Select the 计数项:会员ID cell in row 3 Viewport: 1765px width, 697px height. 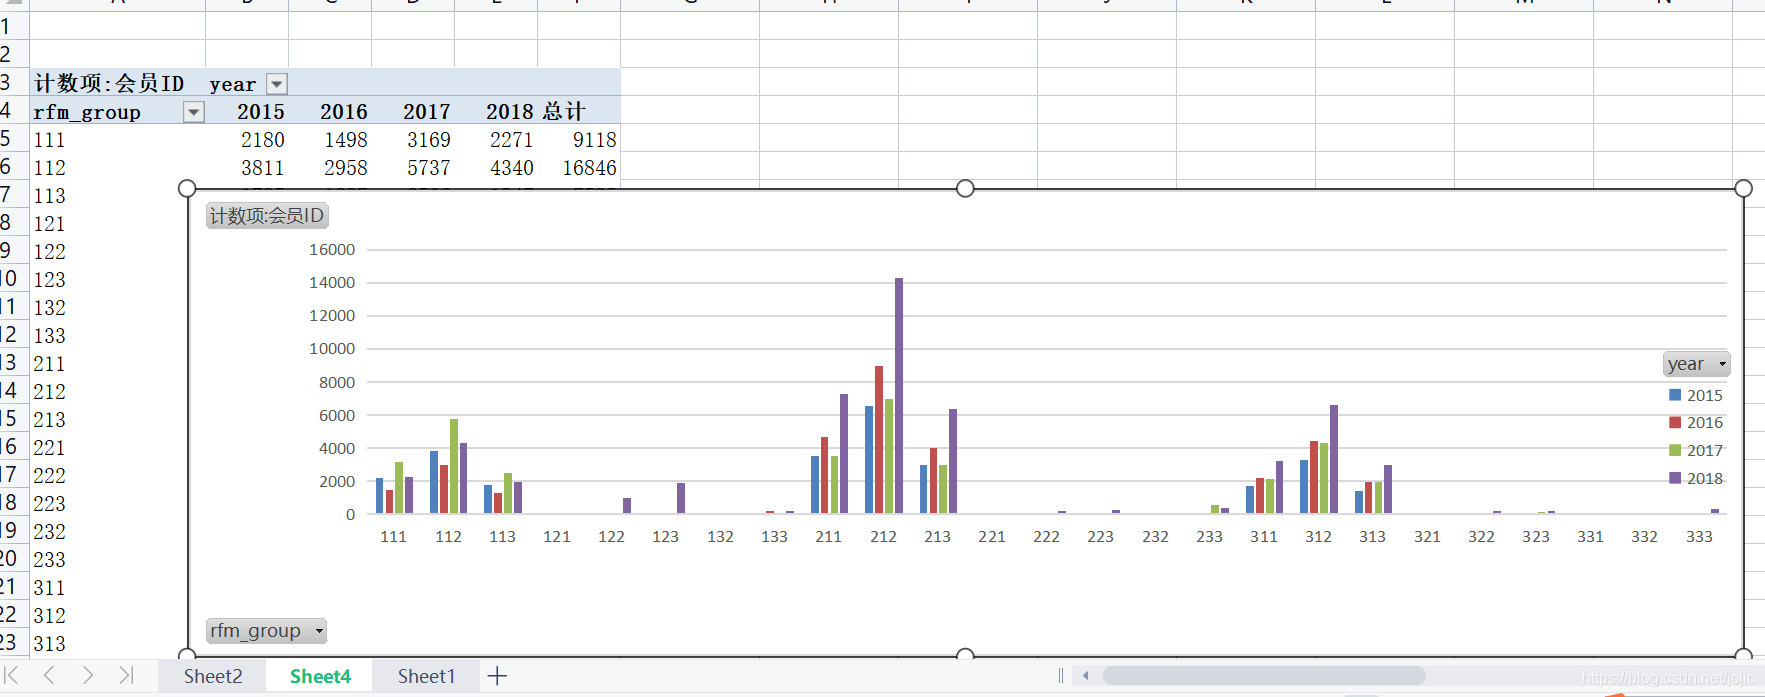[x=118, y=84]
